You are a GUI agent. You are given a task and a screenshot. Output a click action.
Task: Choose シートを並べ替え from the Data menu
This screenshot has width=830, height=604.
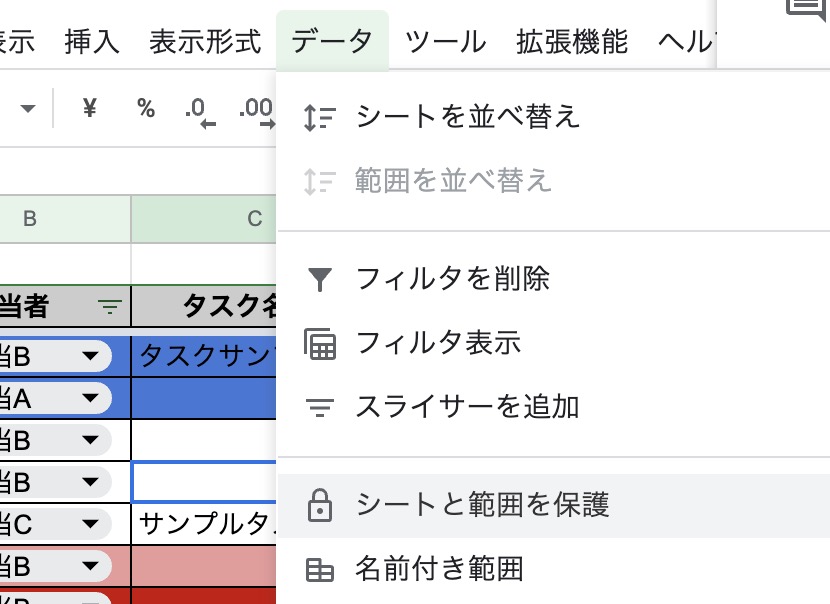click(x=468, y=117)
